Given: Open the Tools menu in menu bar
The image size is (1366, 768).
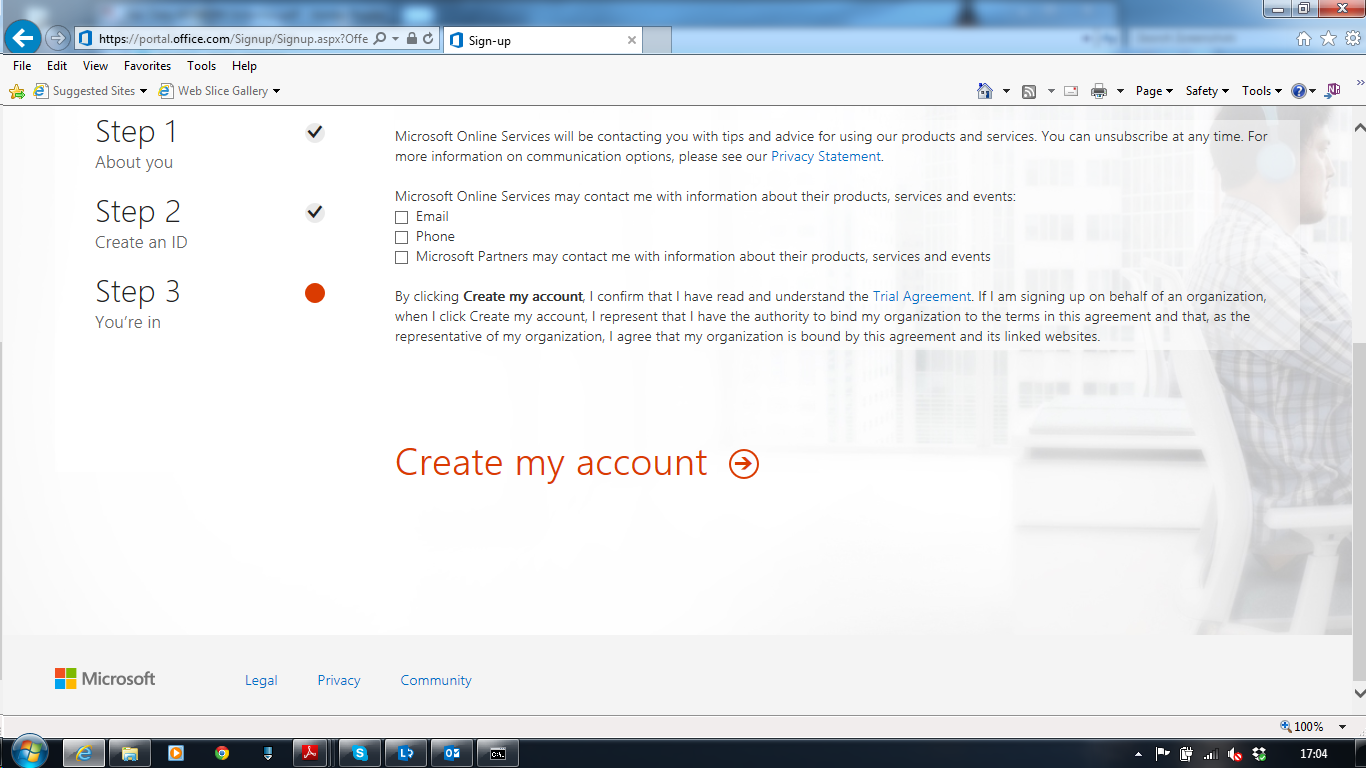Looking at the screenshot, I should point(201,66).
